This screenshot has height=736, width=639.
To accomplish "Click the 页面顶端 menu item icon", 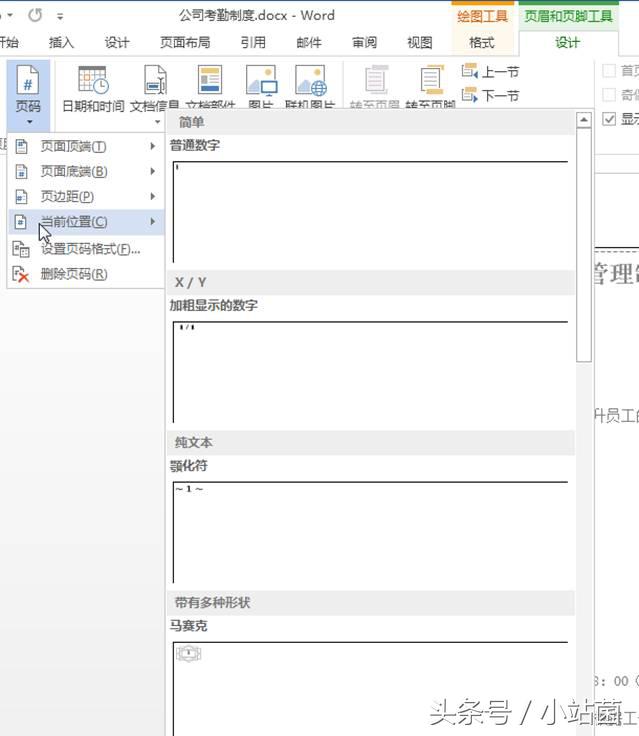I will pos(21,146).
